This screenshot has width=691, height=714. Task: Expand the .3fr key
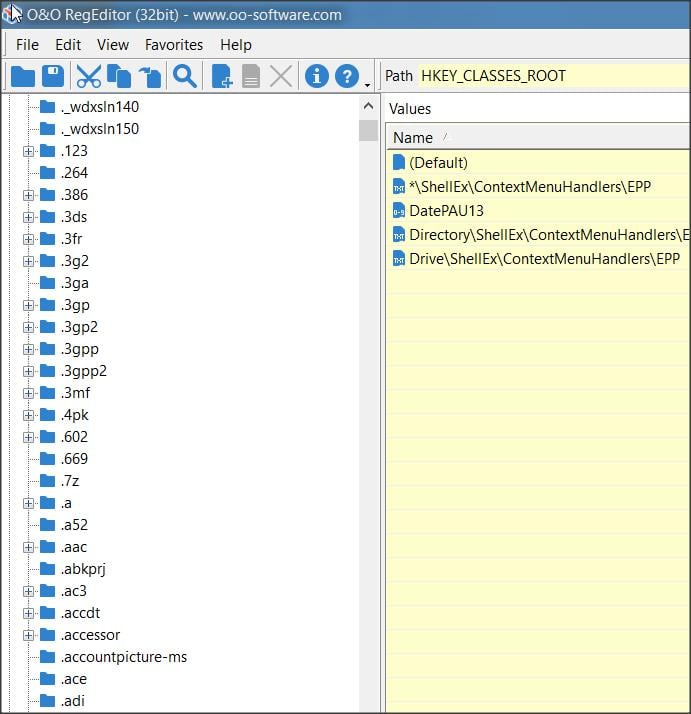(28, 239)
